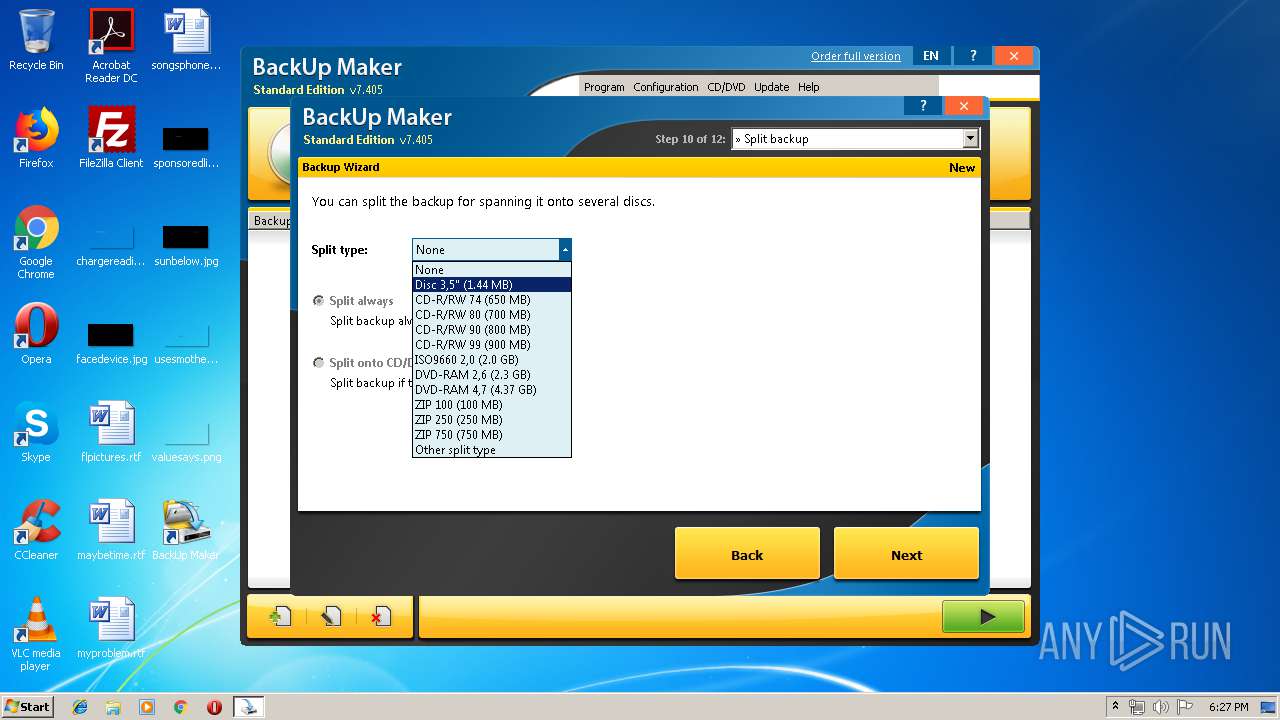Go Back to previous wizard step
Viewport: 1280px width, 720px height.
[x=747, y=554]
